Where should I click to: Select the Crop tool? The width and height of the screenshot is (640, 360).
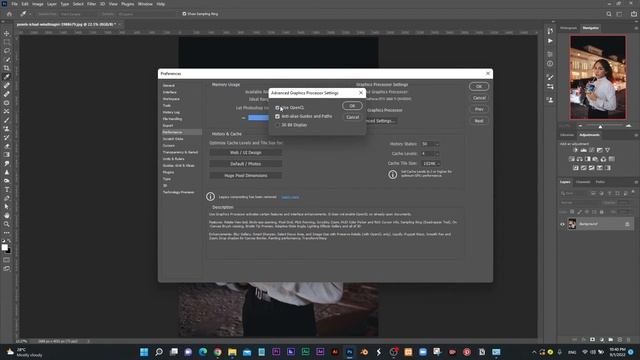pyautogui.click(x=7, y=68)
